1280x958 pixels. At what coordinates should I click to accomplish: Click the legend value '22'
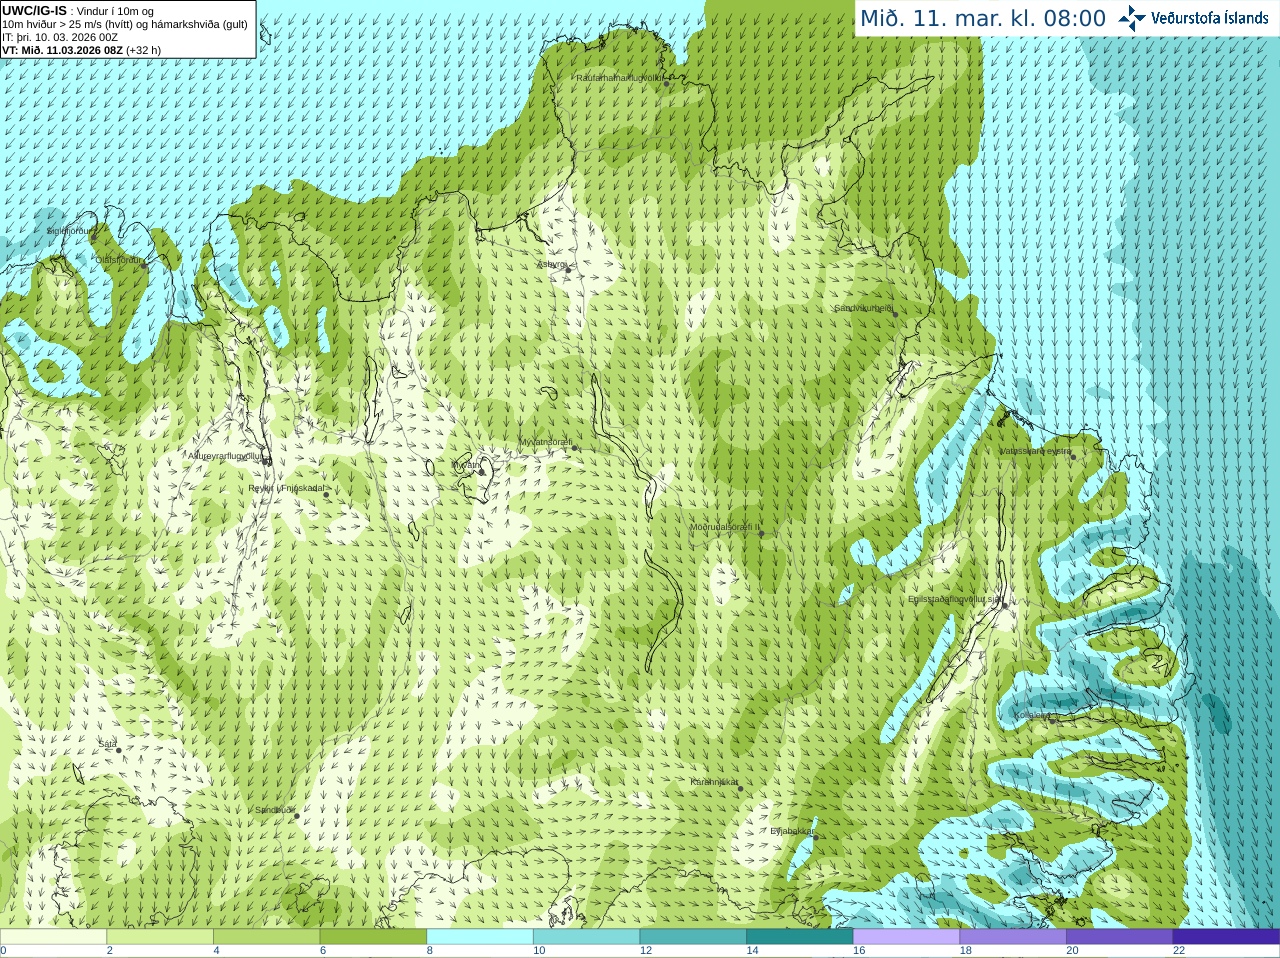click(x=1179, y=951)
